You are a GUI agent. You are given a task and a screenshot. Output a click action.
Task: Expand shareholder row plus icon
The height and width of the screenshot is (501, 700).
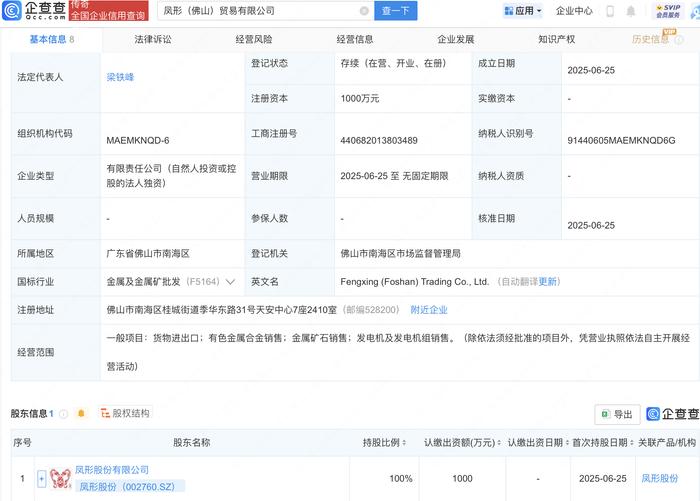(x=42, y=479)
